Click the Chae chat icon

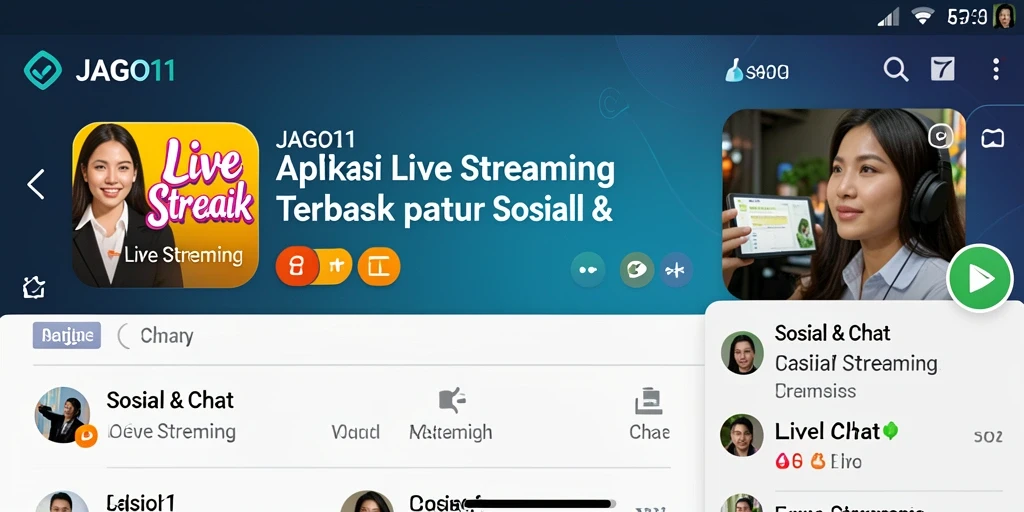click(648, 402)
